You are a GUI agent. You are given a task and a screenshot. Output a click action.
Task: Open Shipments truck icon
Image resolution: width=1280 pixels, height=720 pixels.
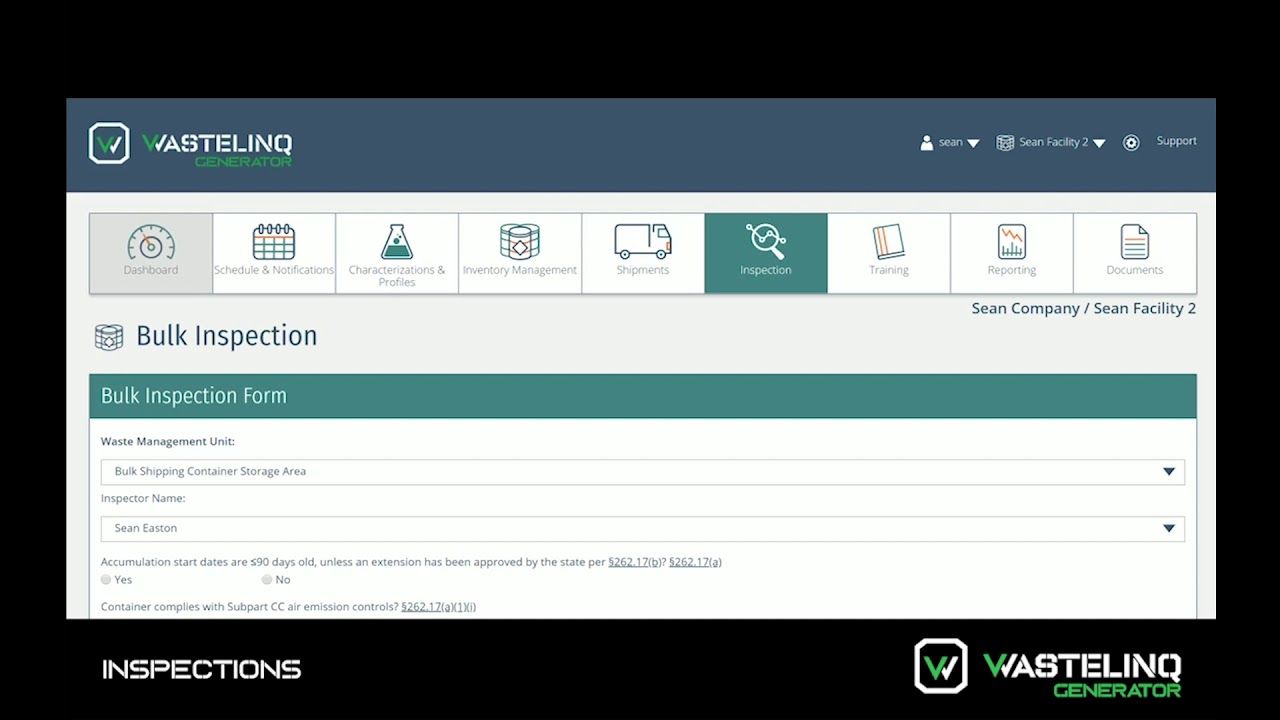[643, 242]
